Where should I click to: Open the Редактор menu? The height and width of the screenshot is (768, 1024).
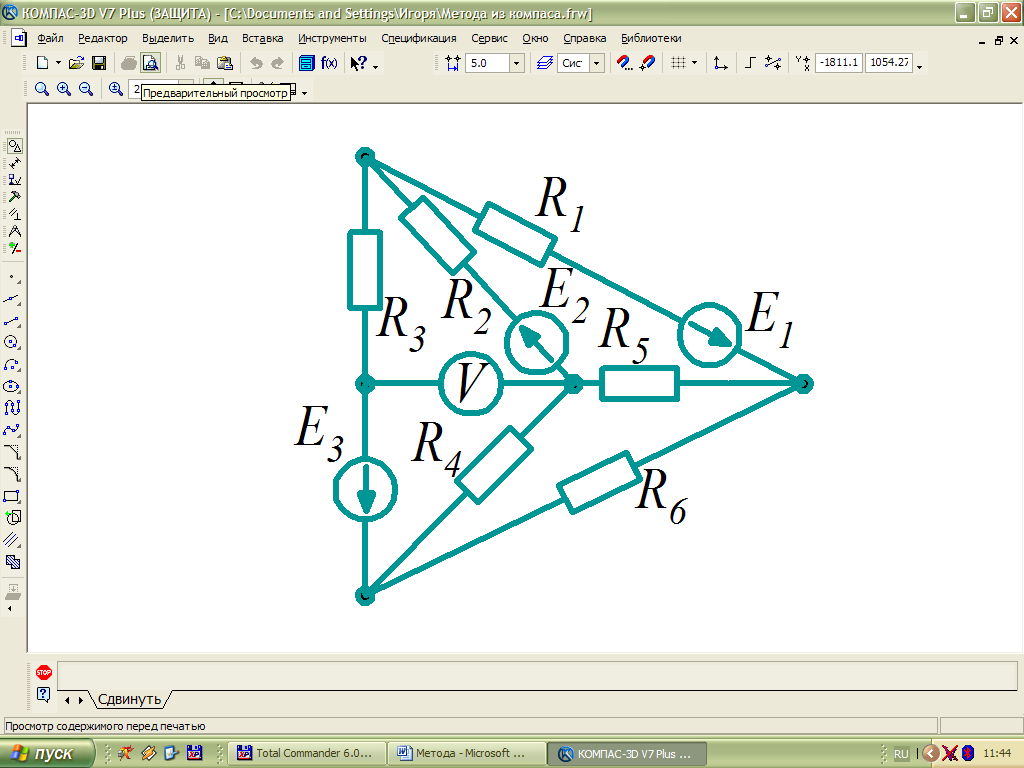click(x=103, y=39)
